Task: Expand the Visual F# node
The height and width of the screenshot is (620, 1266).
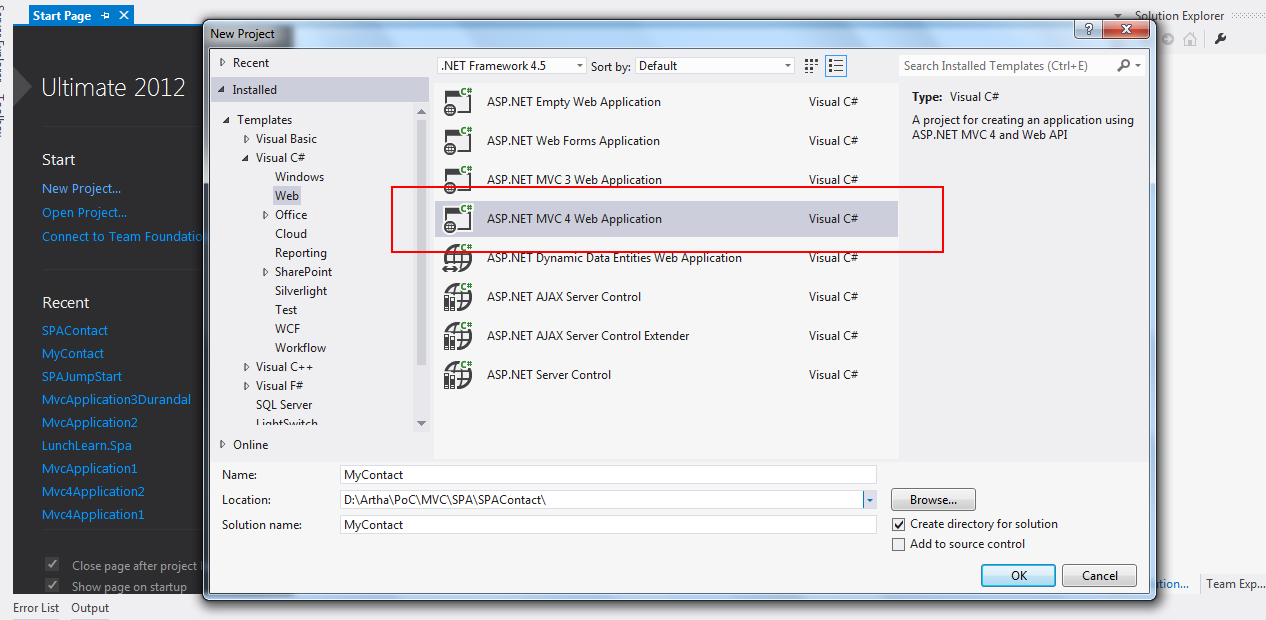Action: tap(247, 386)
